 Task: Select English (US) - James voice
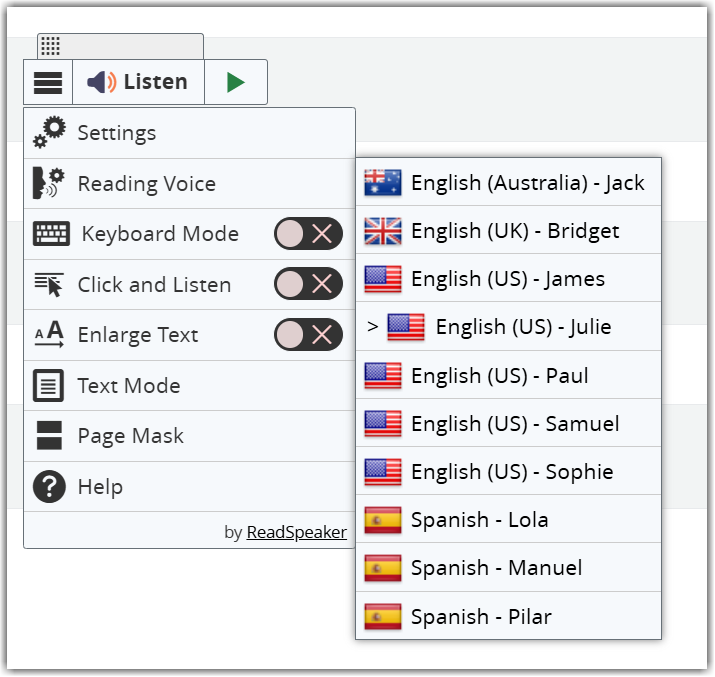click(x=508, y=279)
